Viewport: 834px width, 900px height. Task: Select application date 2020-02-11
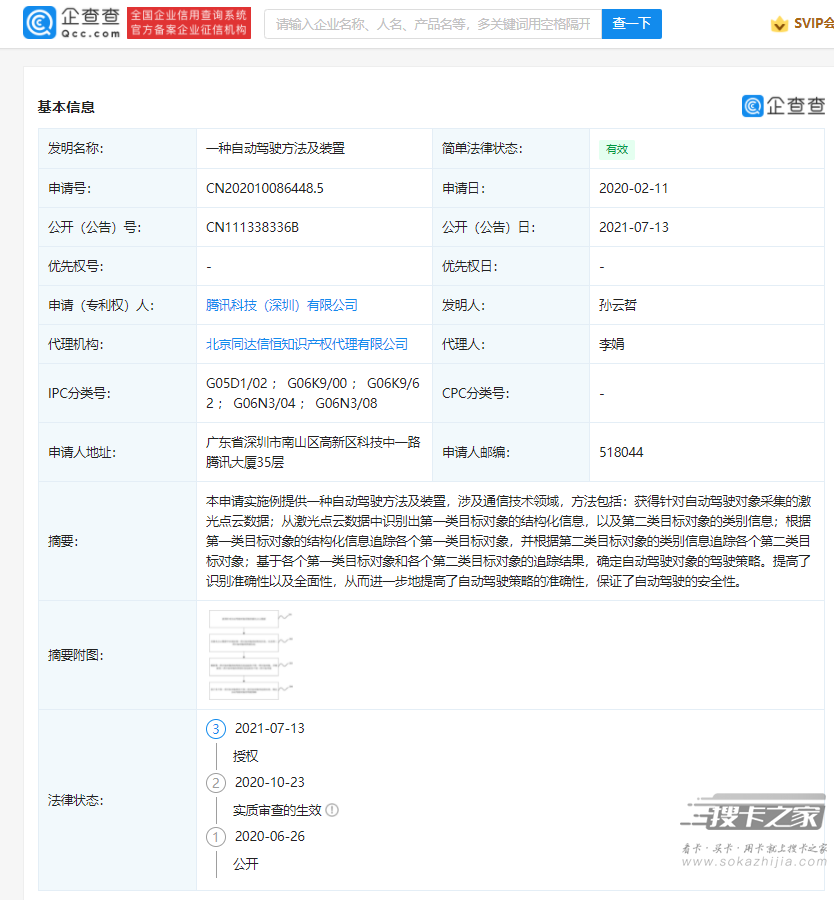click(634, 188)
